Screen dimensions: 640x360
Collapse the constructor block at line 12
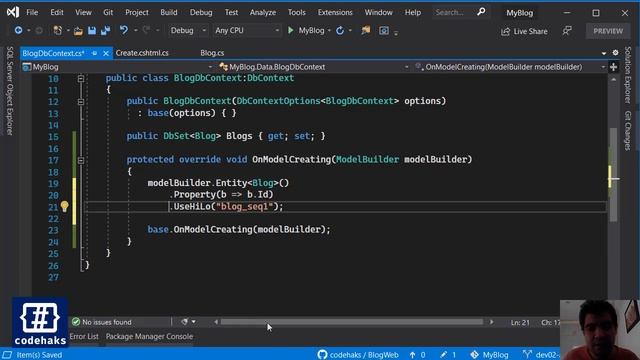pyautogui.click(x=81, y=102)
